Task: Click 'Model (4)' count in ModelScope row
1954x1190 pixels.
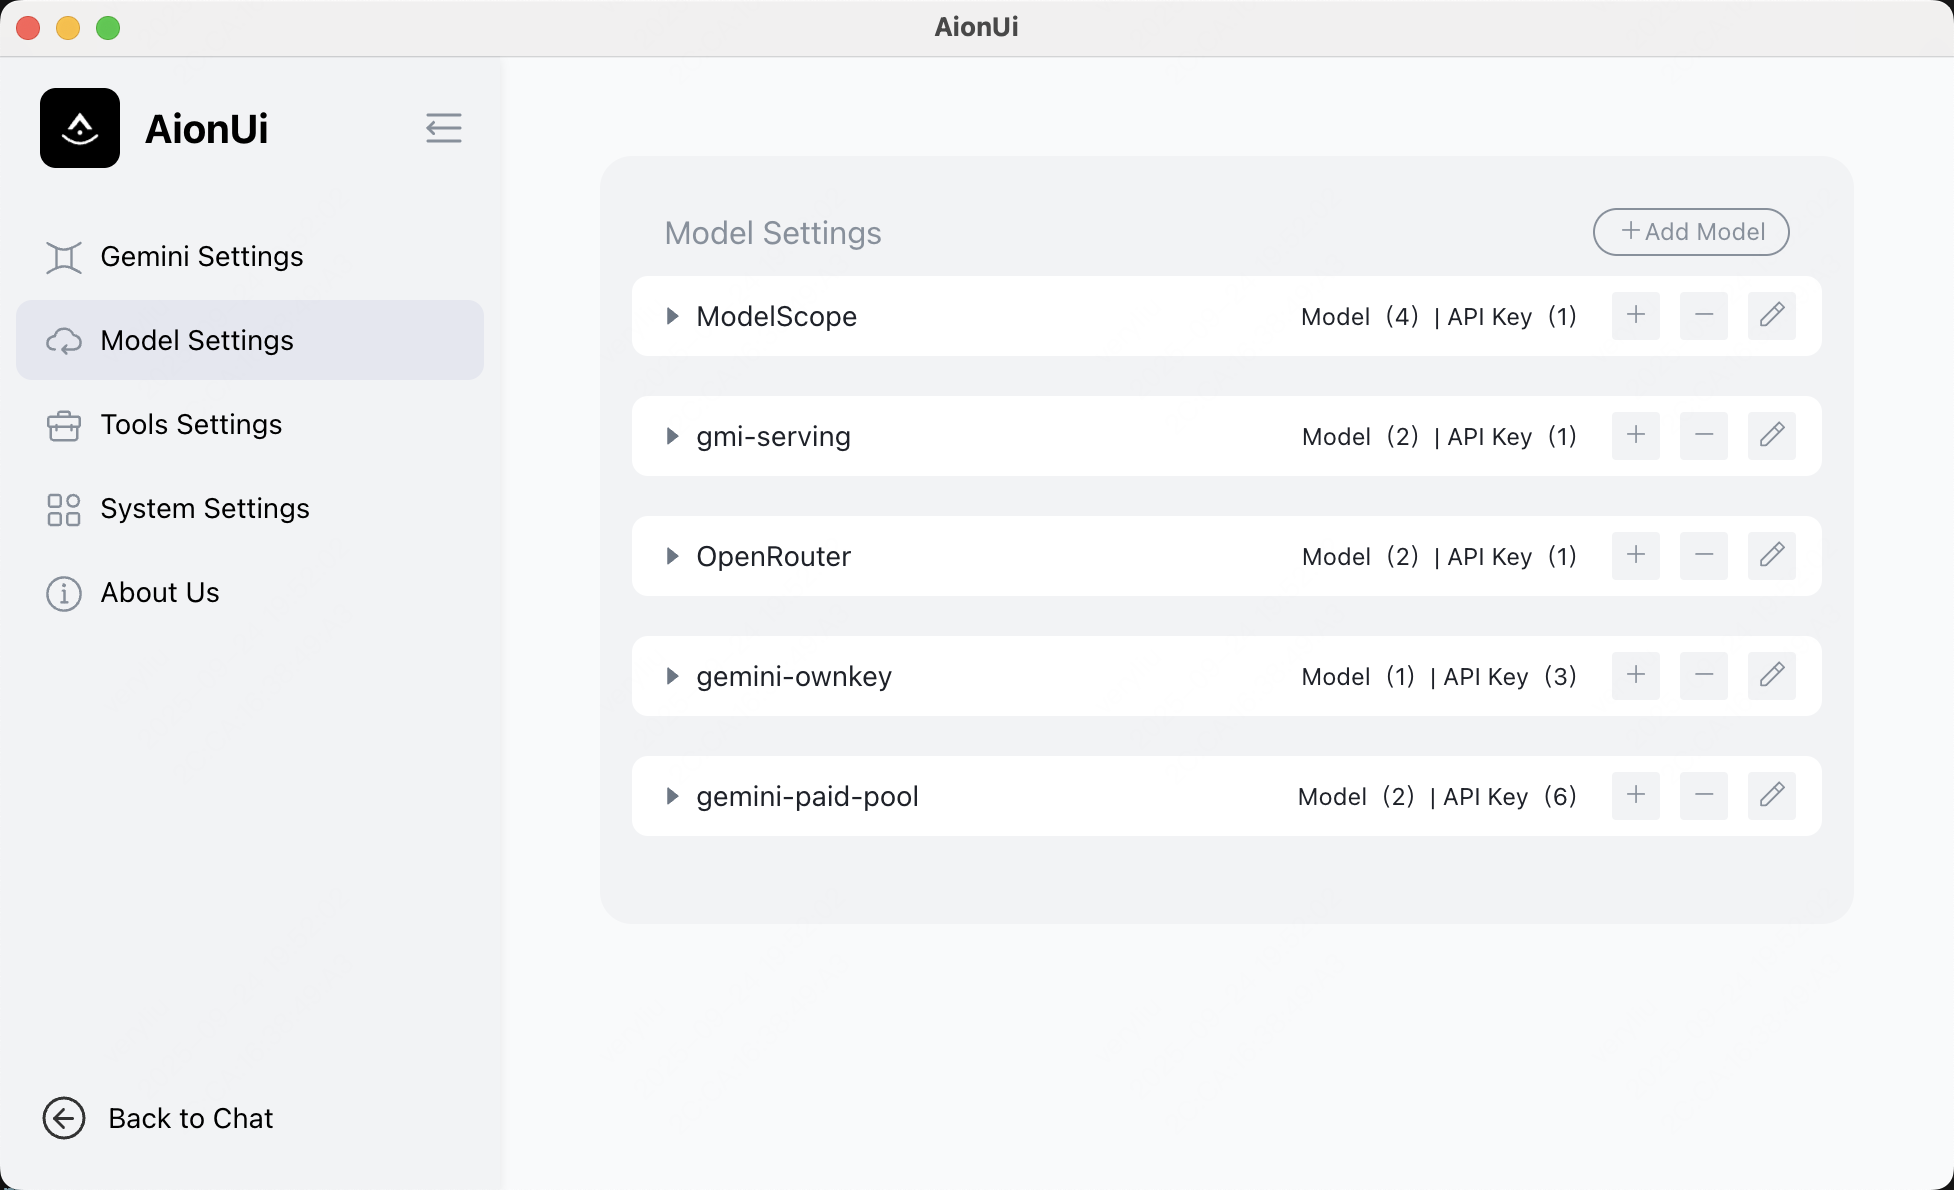Action: 1360,317
